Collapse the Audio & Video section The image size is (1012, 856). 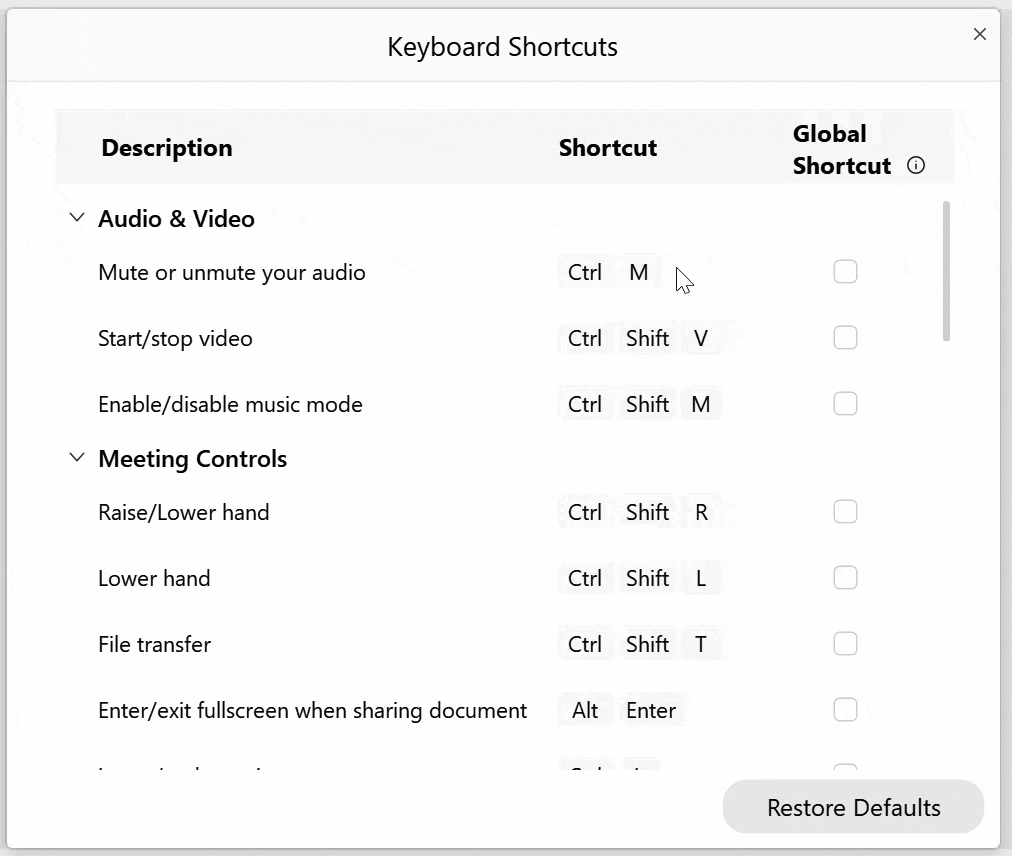[x=77, y=218]
